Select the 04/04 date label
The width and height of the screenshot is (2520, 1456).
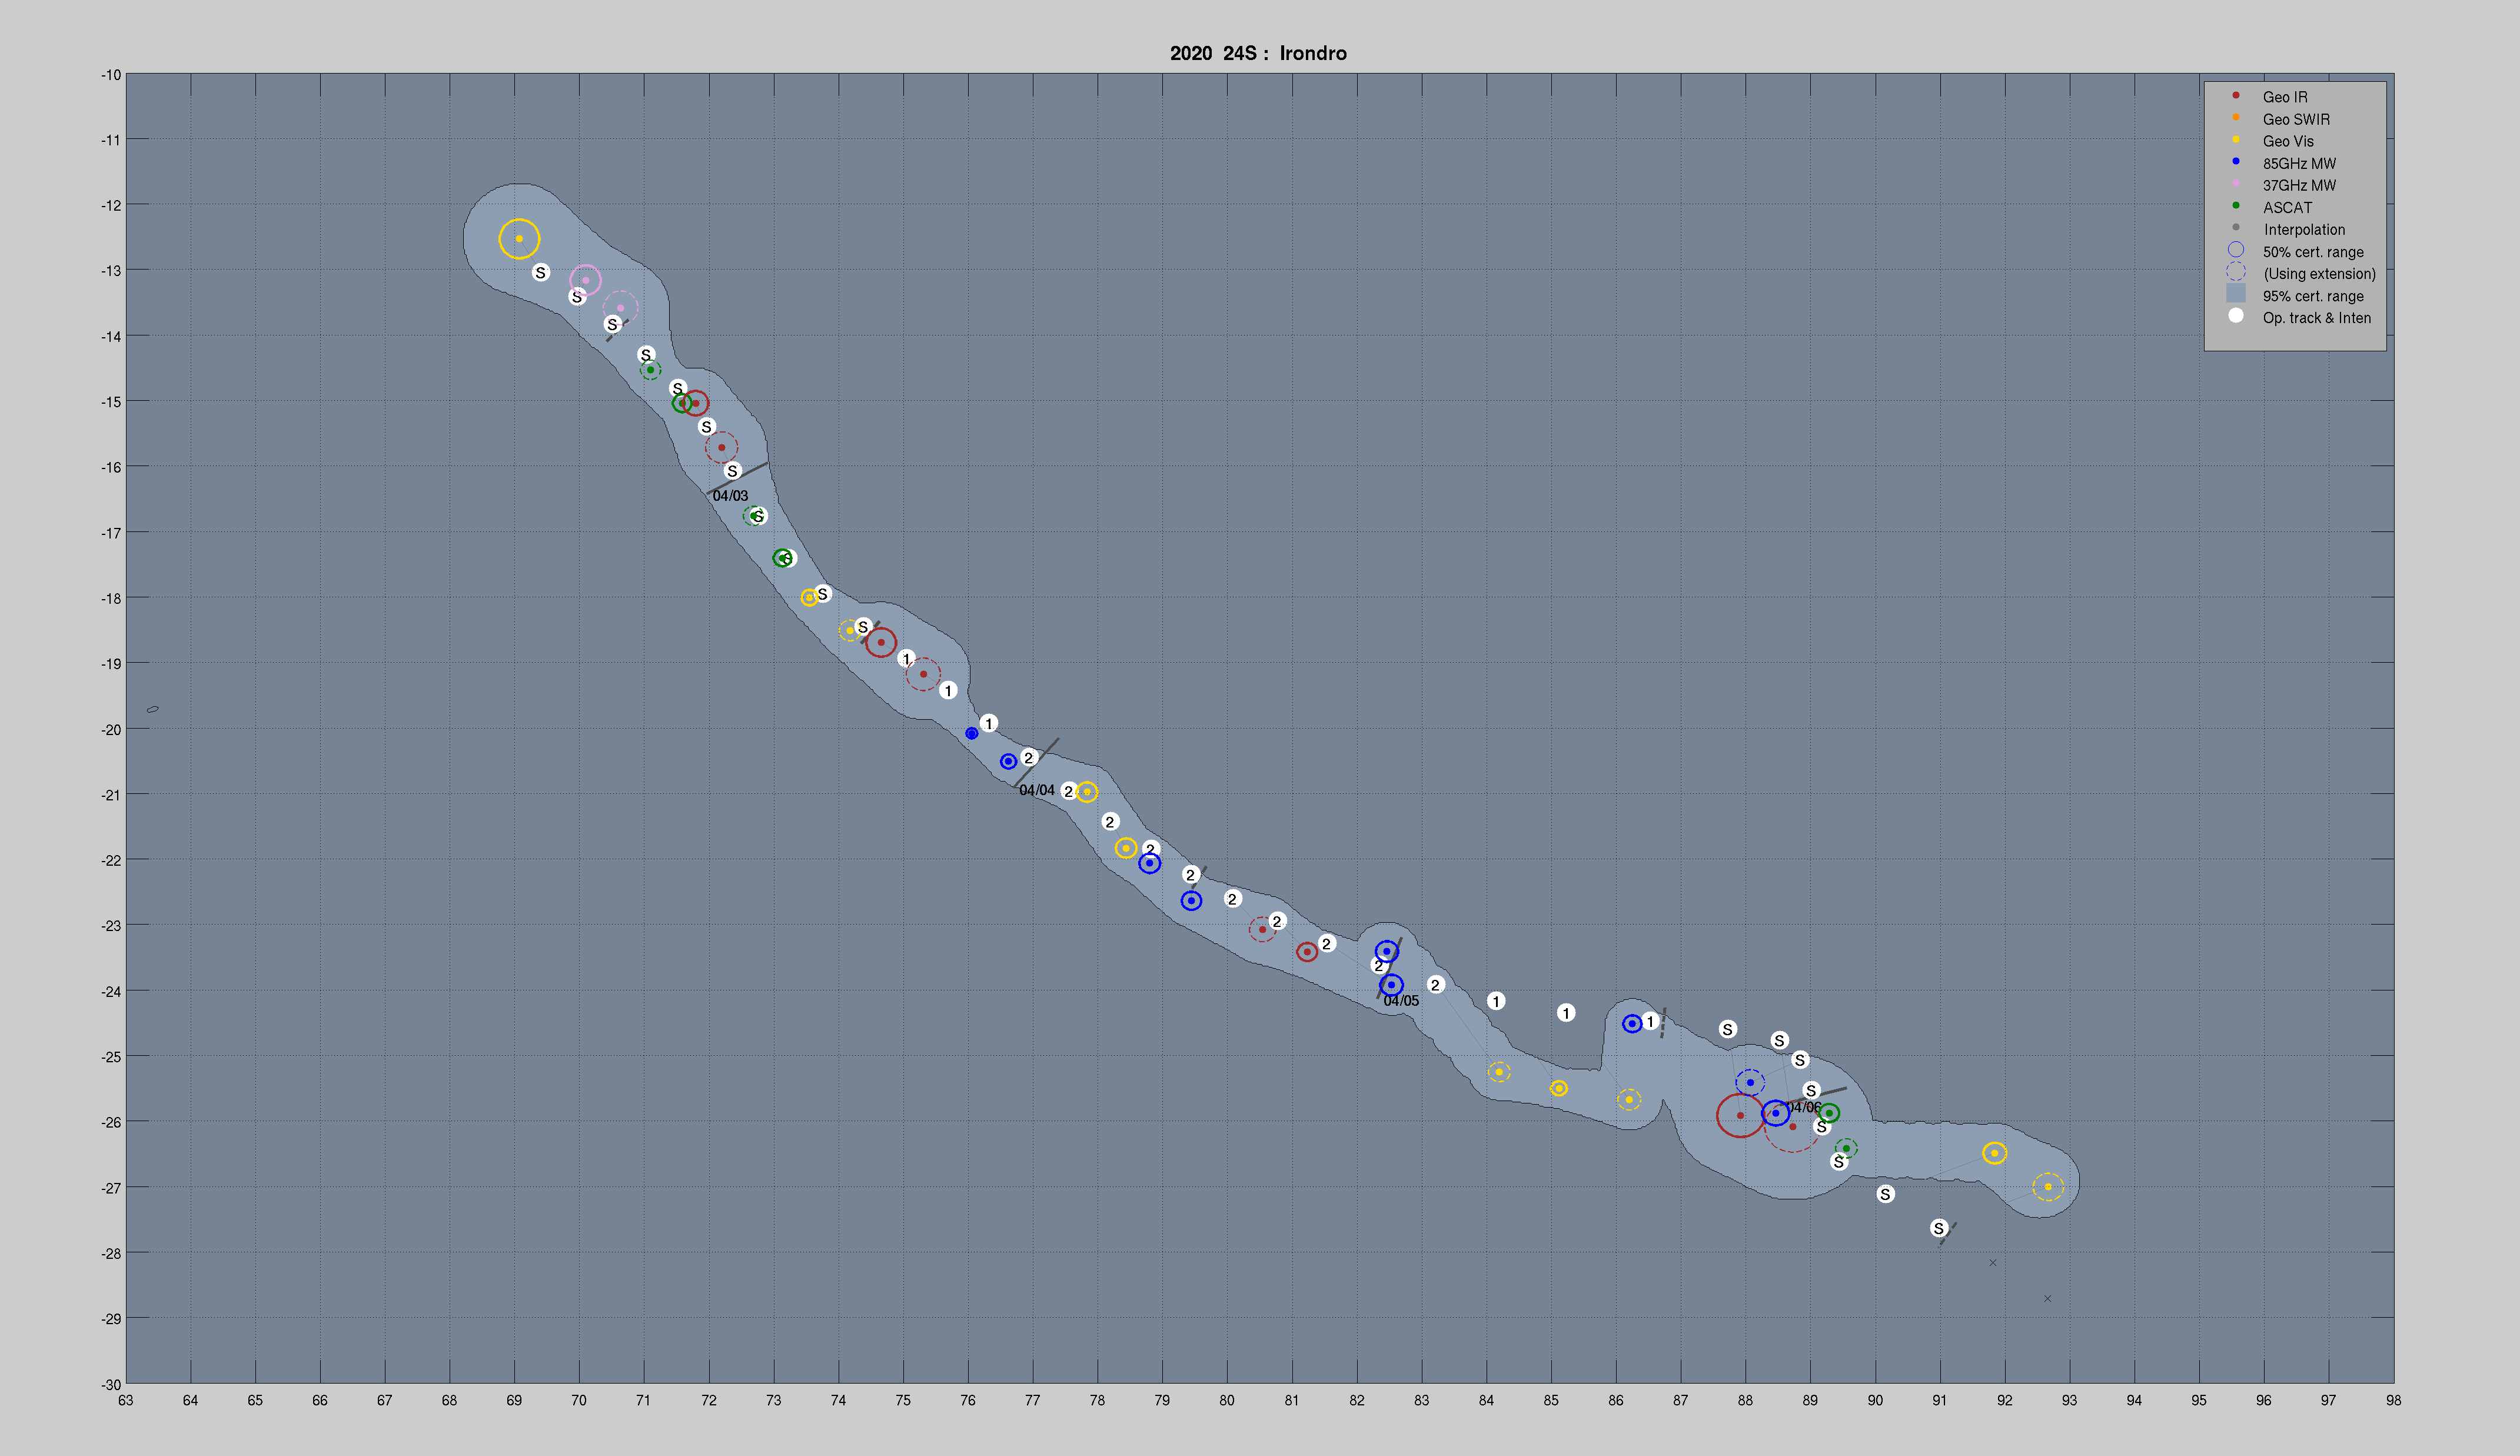[1036, 790]
